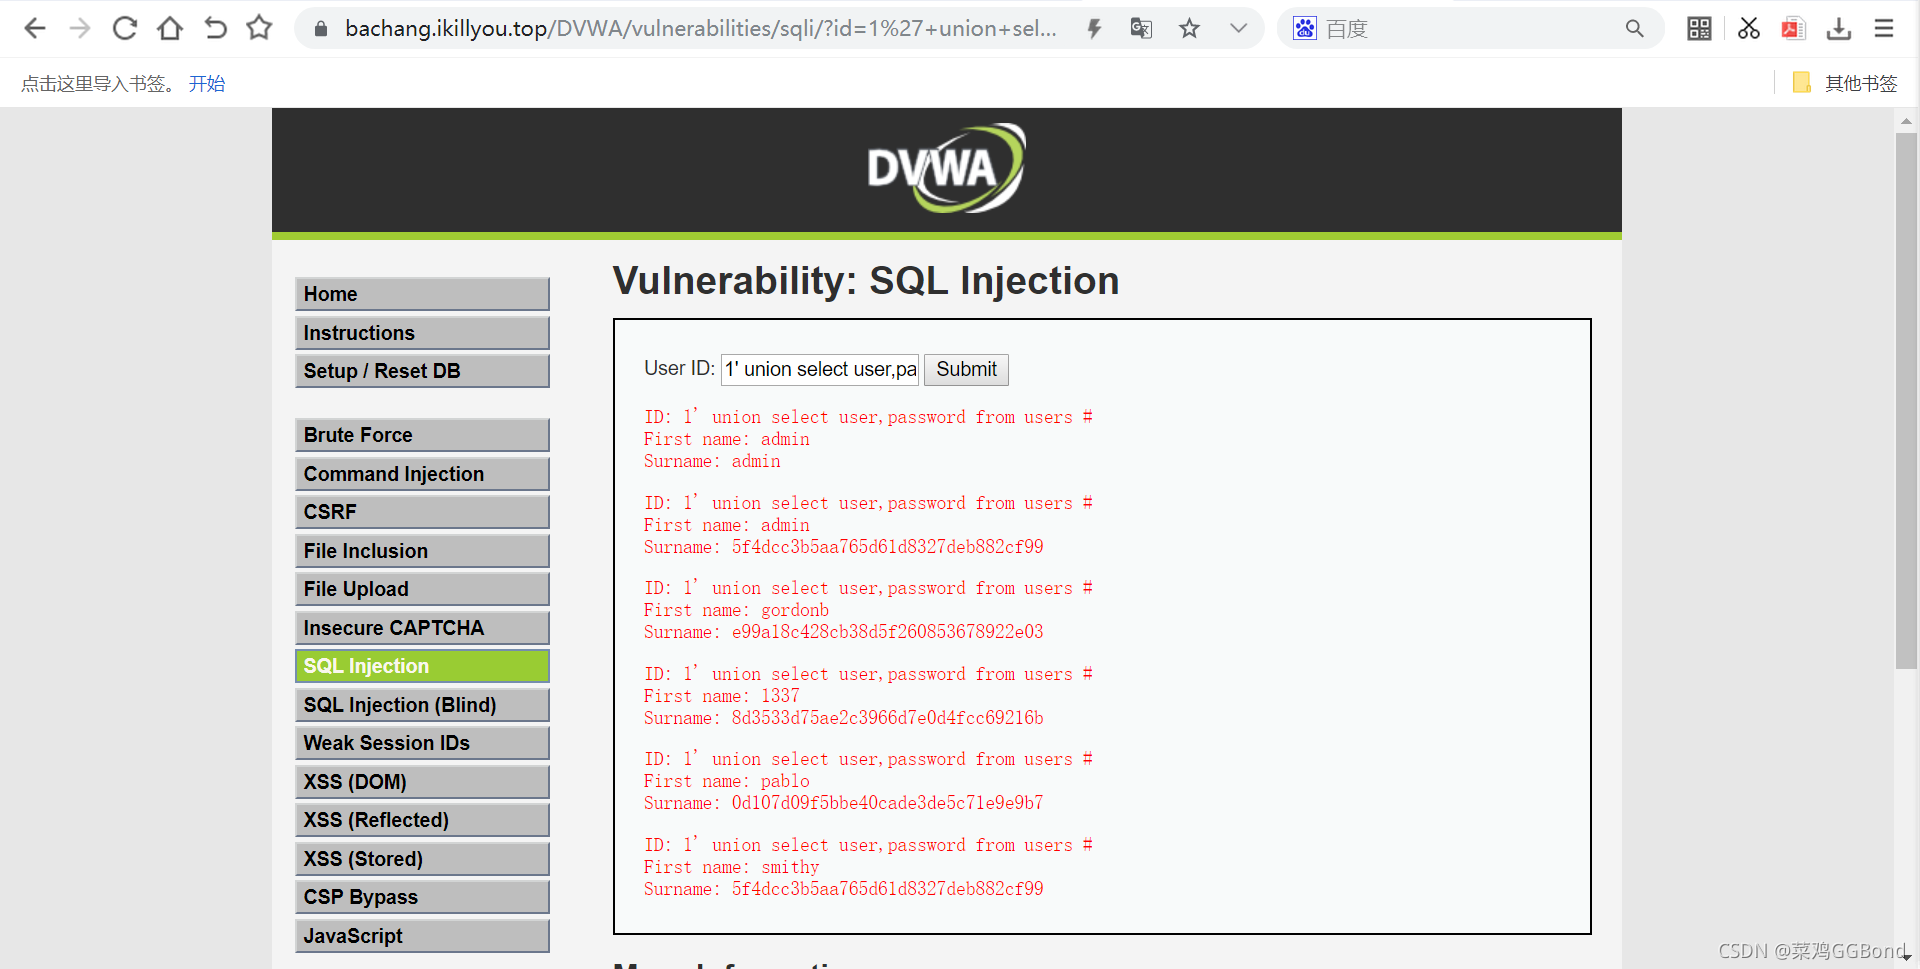Image resolution: width=1920 pixels, height=969 pixels.
Task: Click the 其他书签 bookmarks label
Action: (x=1861, y=84)
